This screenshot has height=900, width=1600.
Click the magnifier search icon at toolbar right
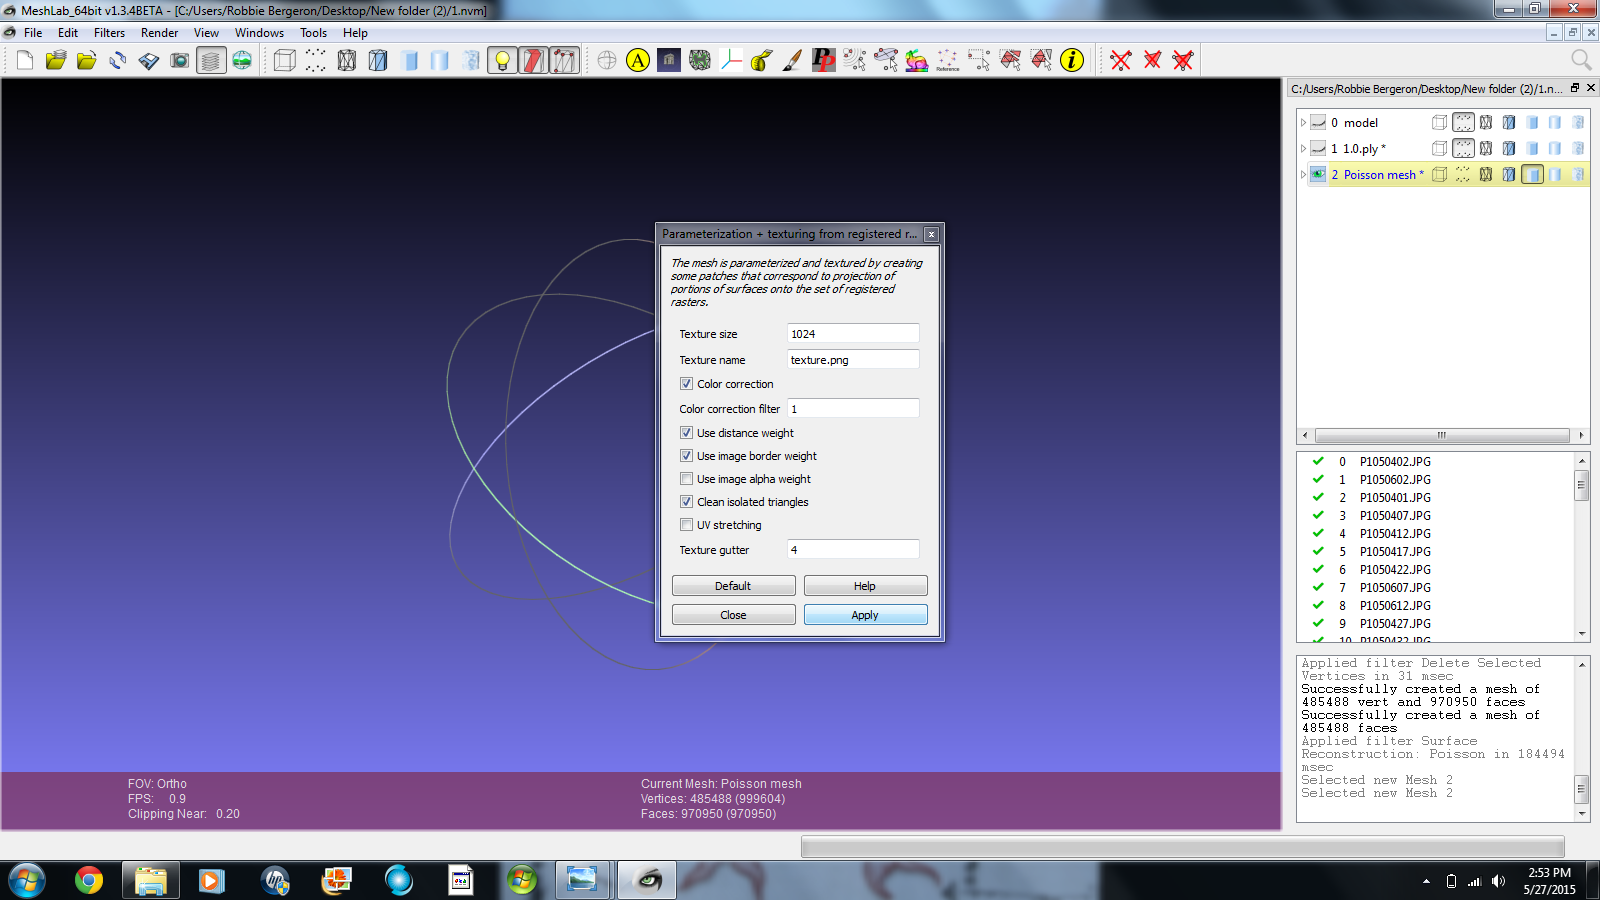click(1581, 60)
